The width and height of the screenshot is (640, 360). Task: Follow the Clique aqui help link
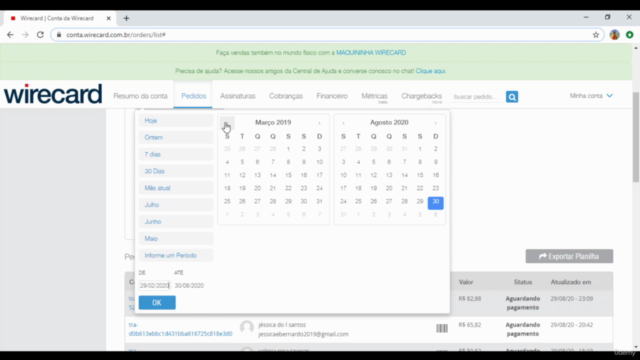point(430,71)
